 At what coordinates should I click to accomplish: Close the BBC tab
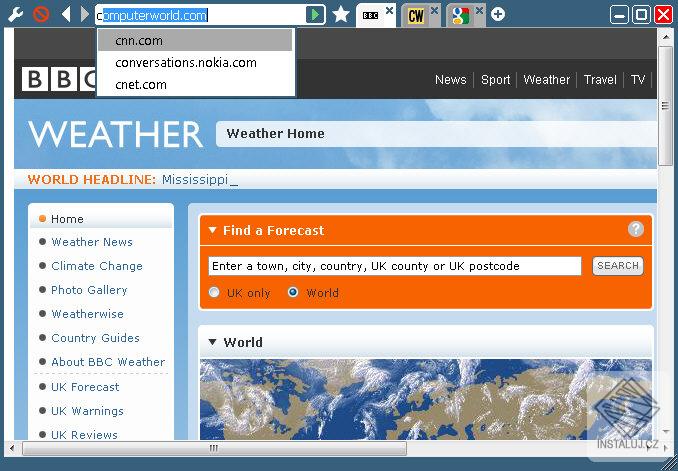click(390, 10)
